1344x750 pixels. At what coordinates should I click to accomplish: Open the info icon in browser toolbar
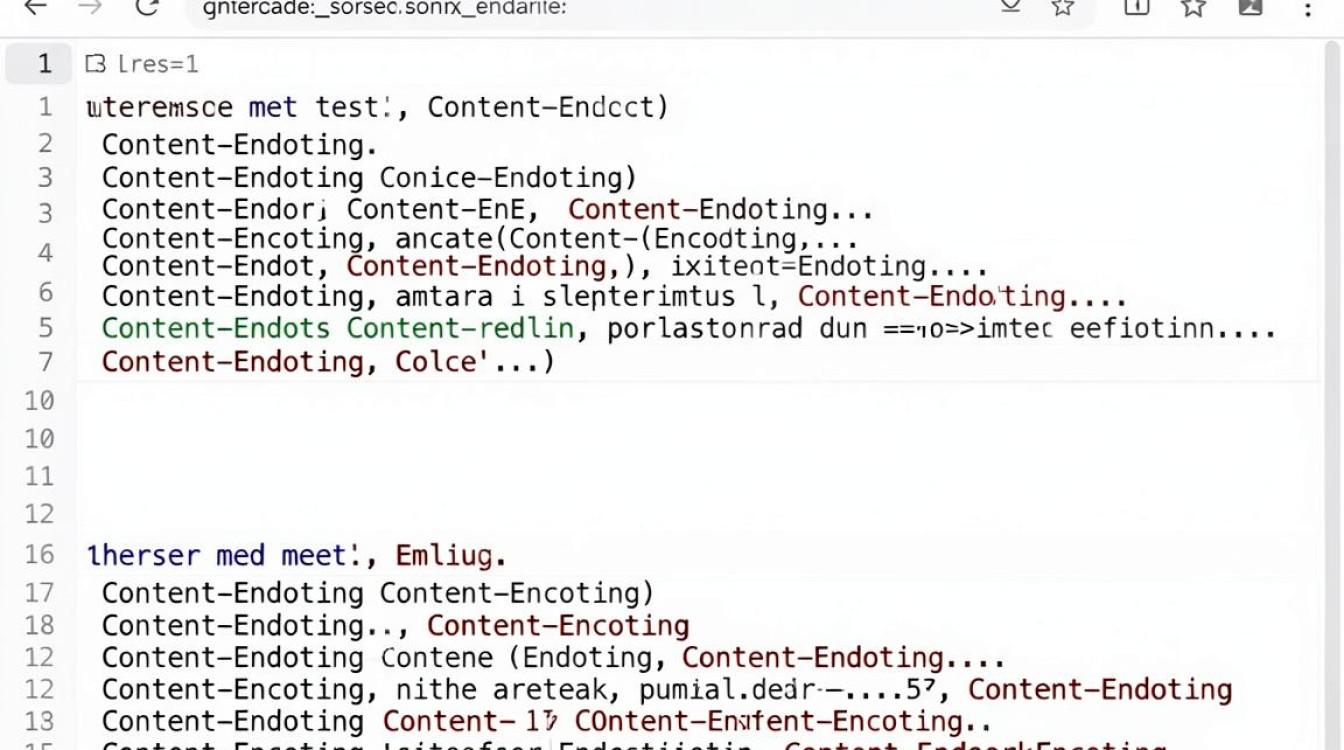pyautogui.click(x=1136, y=6)
